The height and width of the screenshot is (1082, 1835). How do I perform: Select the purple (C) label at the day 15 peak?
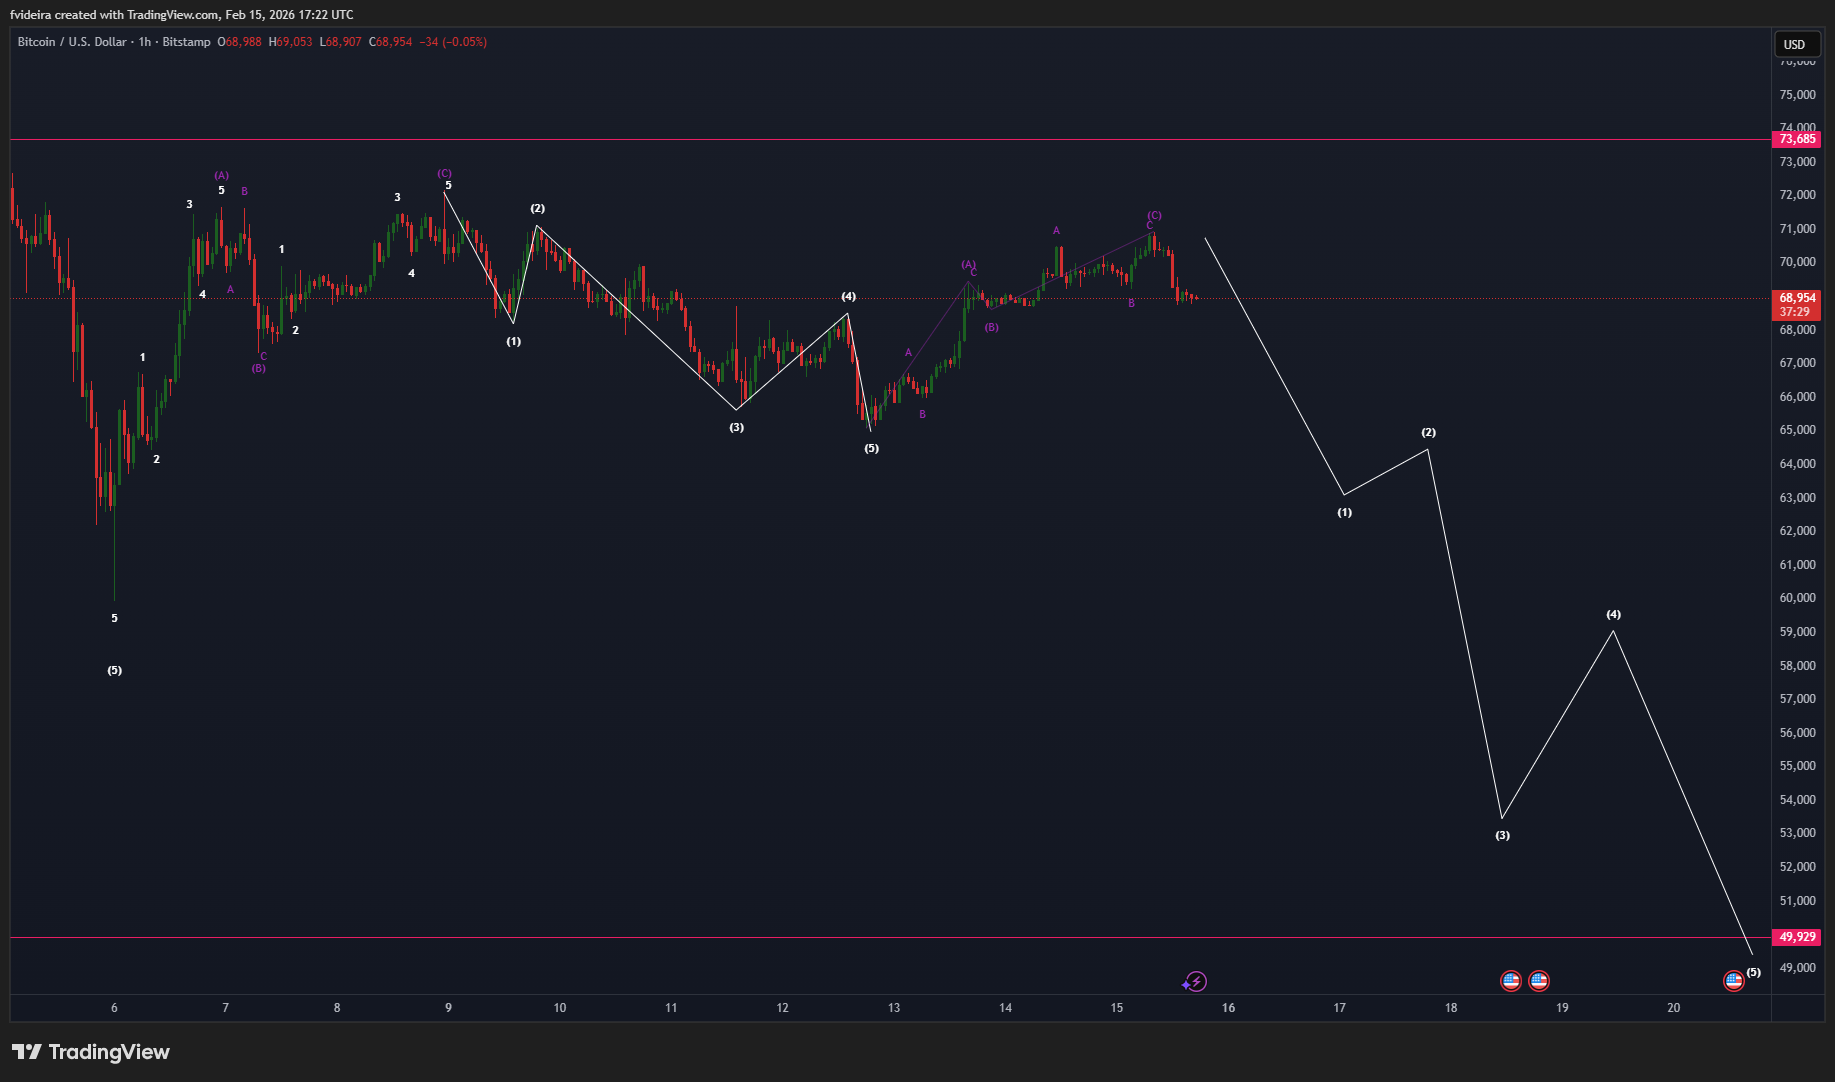click(1154, 215)
